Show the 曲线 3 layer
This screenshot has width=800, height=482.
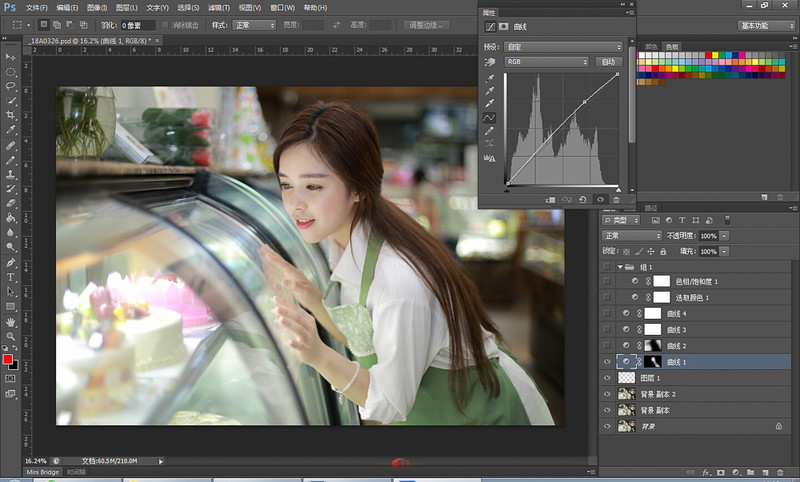[607, 329]
